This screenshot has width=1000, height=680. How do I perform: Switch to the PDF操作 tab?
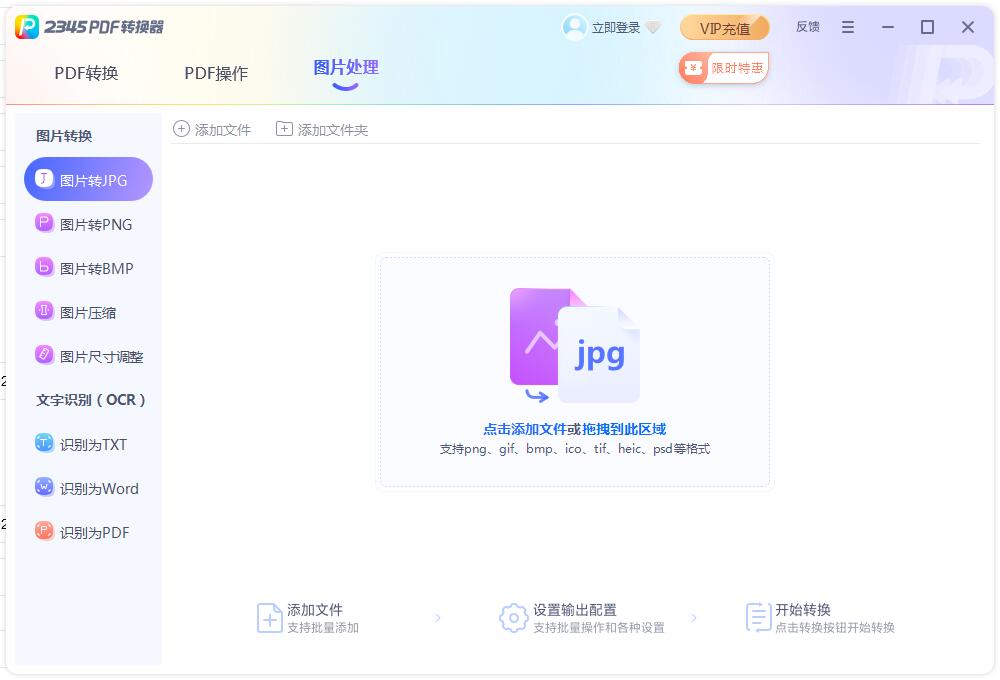click(x=215, y=73)
